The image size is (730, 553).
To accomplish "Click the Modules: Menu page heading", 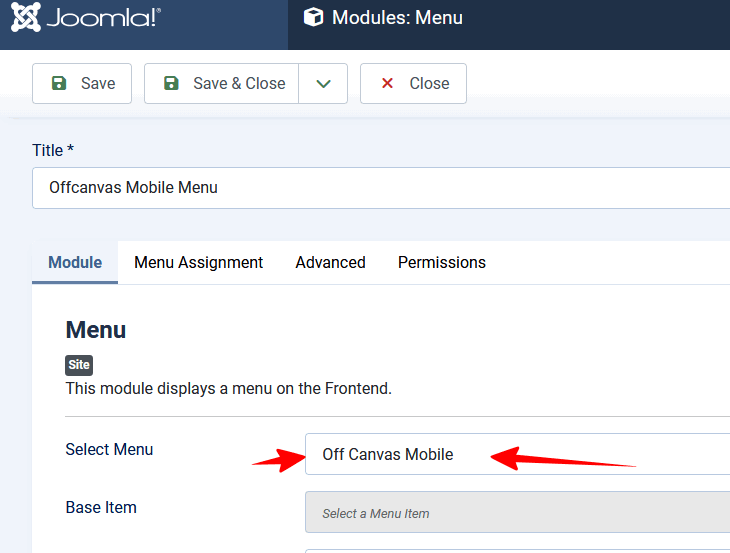I will tap(397, 18).
